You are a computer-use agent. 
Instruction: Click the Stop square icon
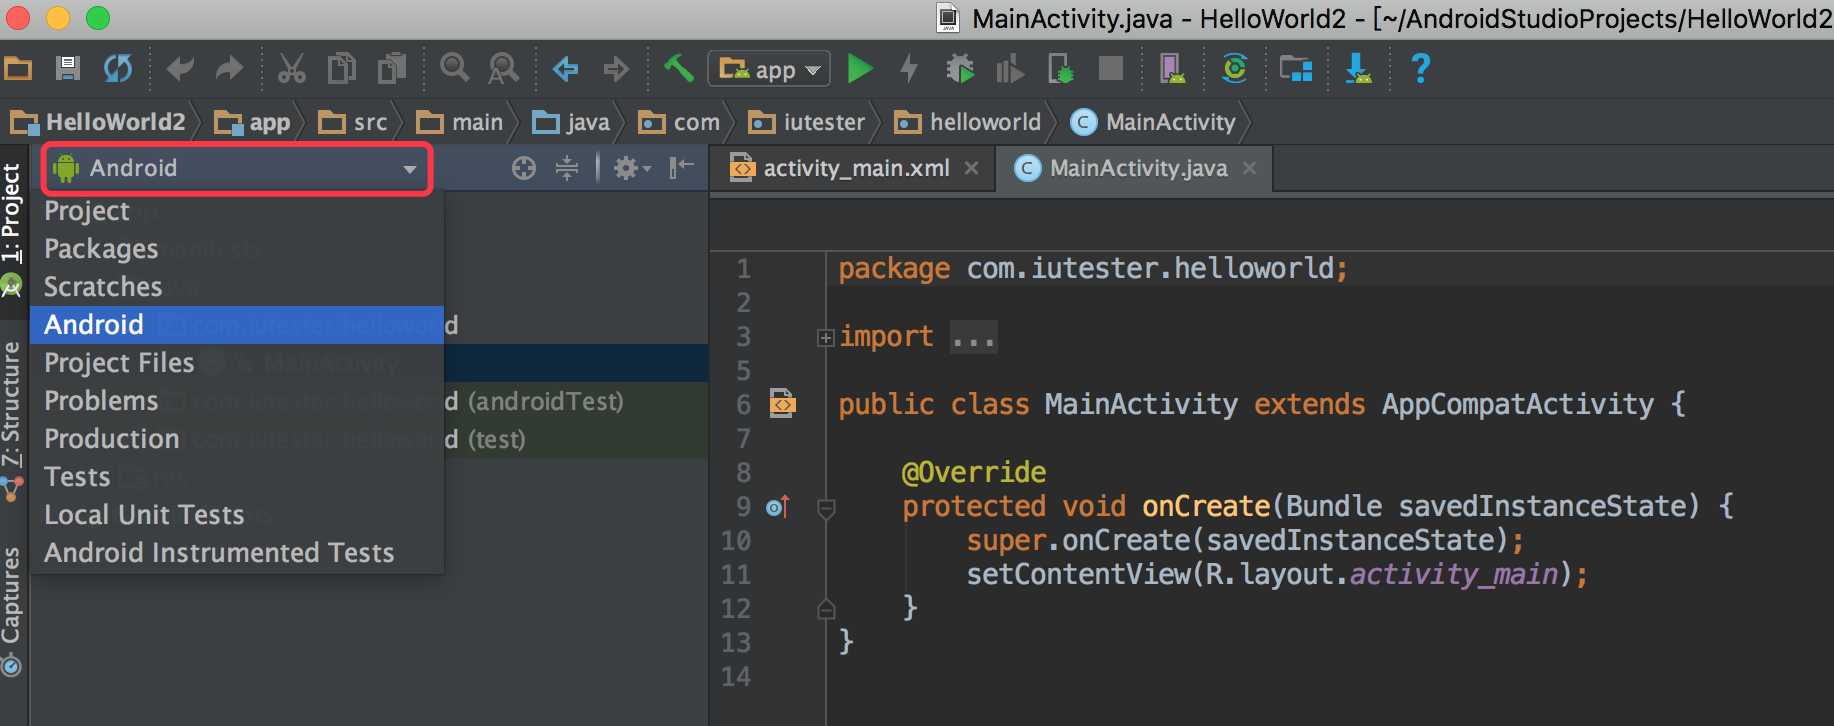point(1111,68)
